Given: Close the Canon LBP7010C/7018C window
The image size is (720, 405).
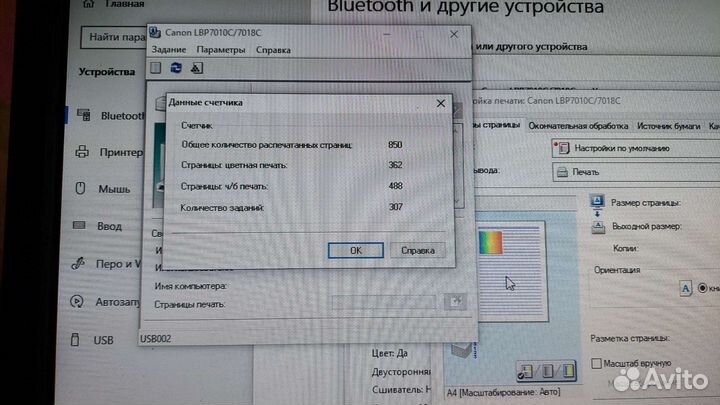Looking at the screenshot, I should pos(454,34).
